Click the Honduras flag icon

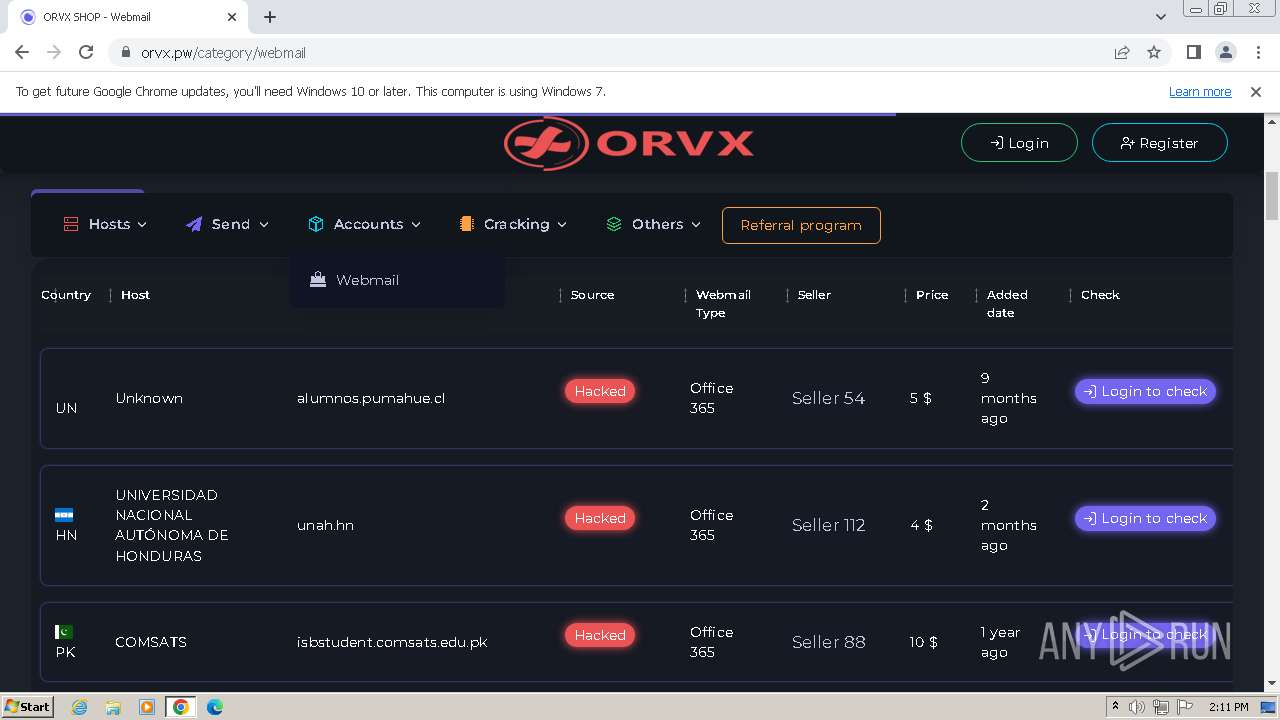(64, 515)
